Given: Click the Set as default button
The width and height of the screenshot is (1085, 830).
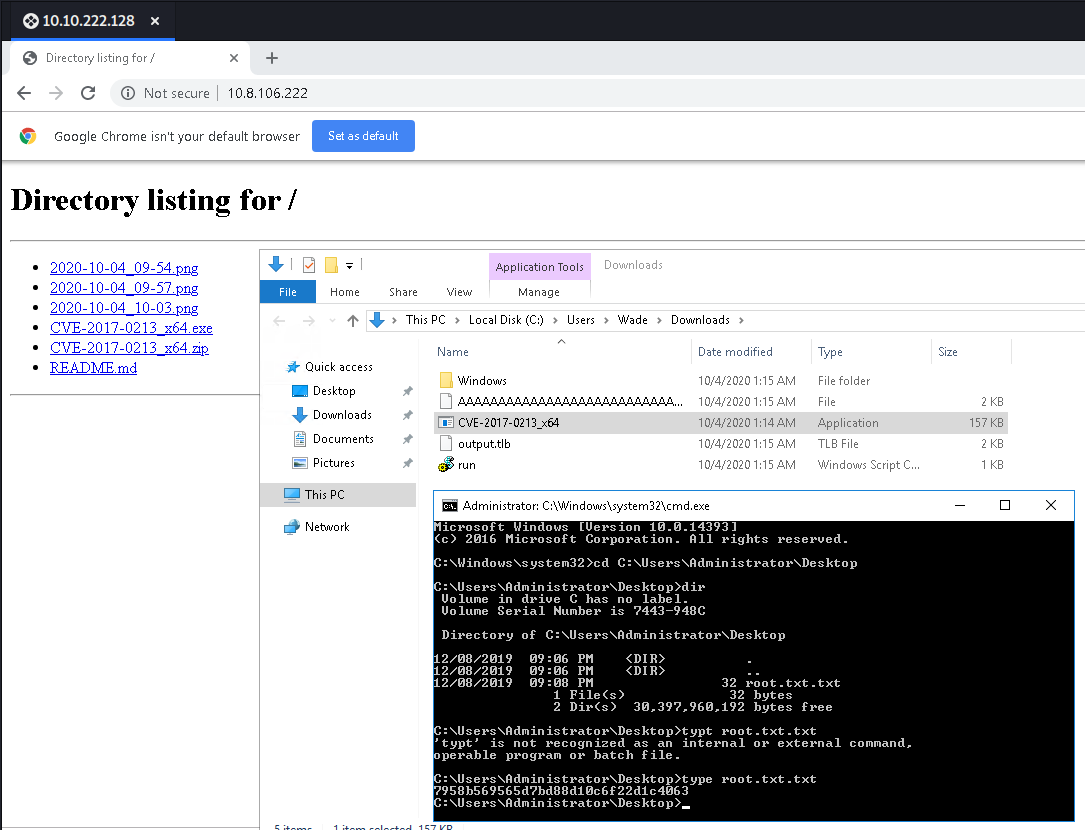Looking at the screenshot, I should pyautogui.click(x=363, y=136).
